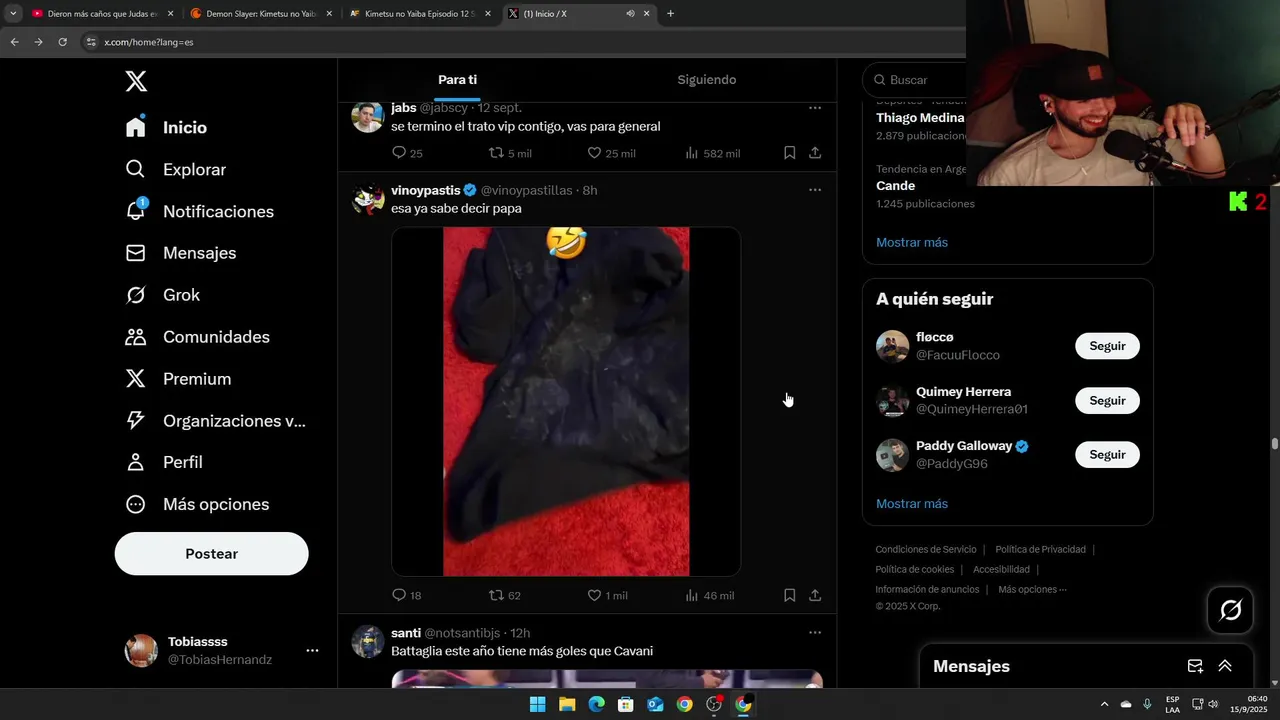Share the vinoypastis post
This screenshot has width=1280, height=720.
coord(815,595)
